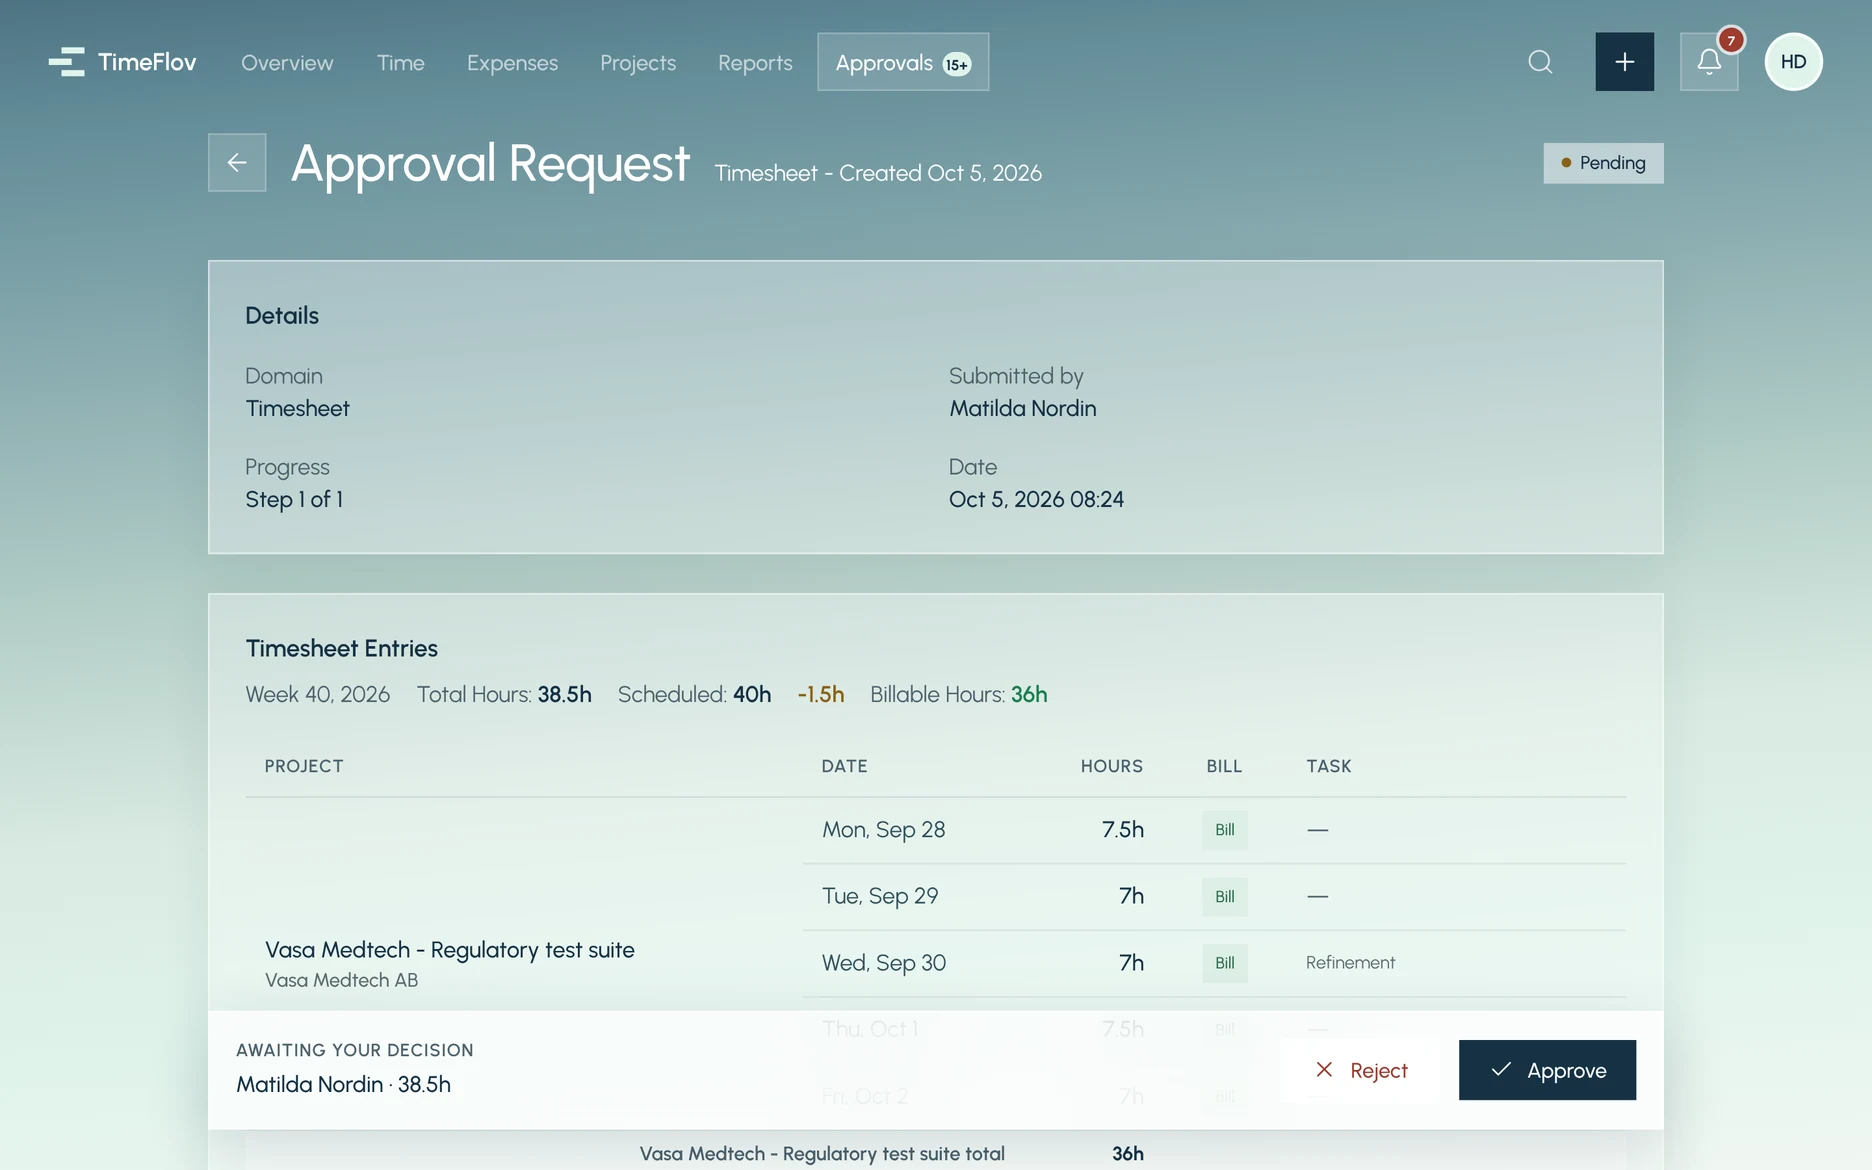Switch to the Time tab

coord(401,62)
